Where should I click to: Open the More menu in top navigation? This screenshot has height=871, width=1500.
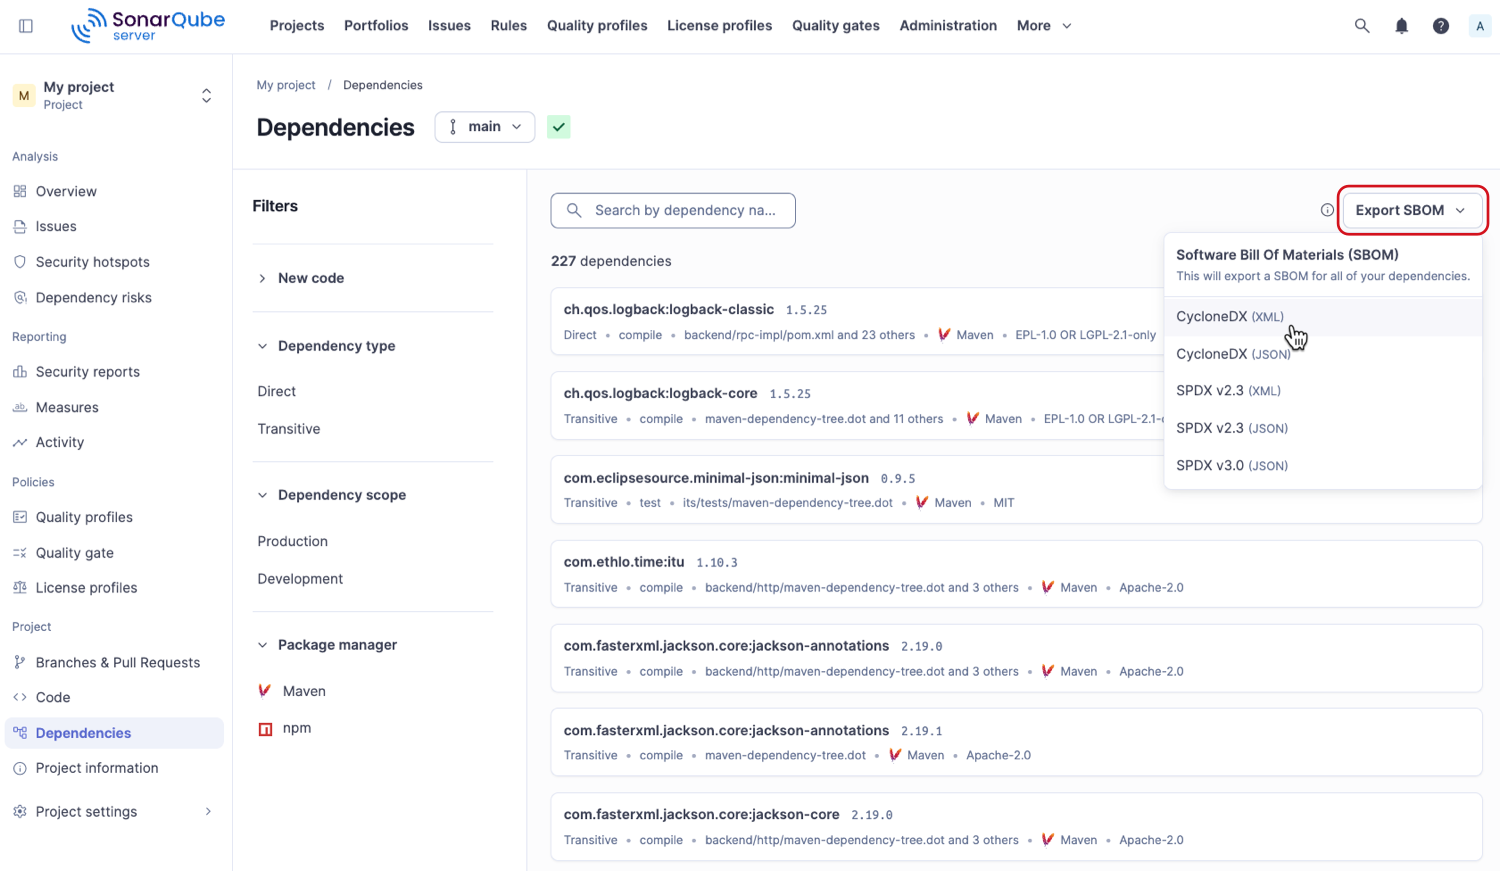[x=1044, y=26]
